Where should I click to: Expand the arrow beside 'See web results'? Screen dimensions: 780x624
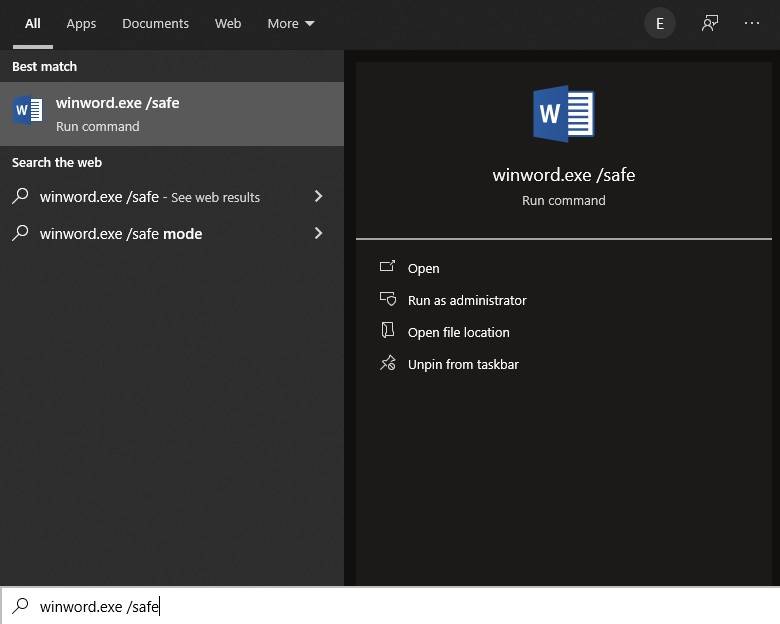coord(318,197)
